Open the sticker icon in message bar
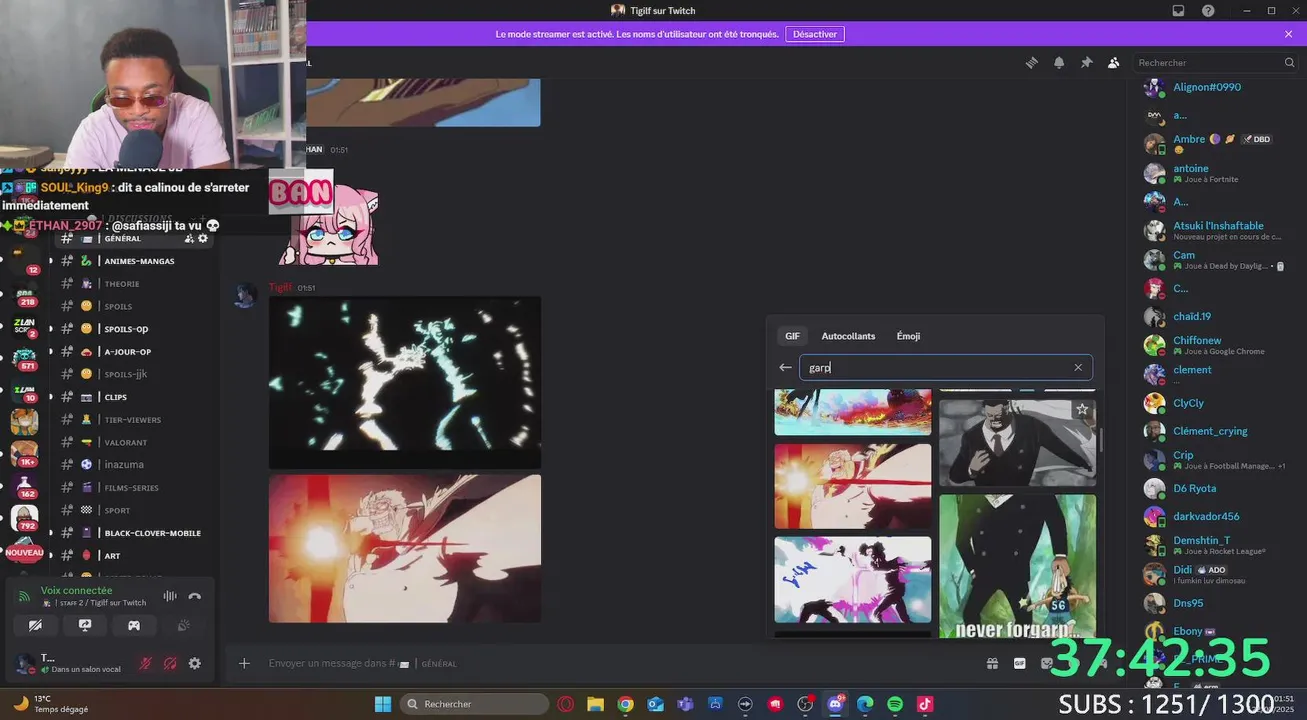1307x720 pixels. (x=1047, y=663)
